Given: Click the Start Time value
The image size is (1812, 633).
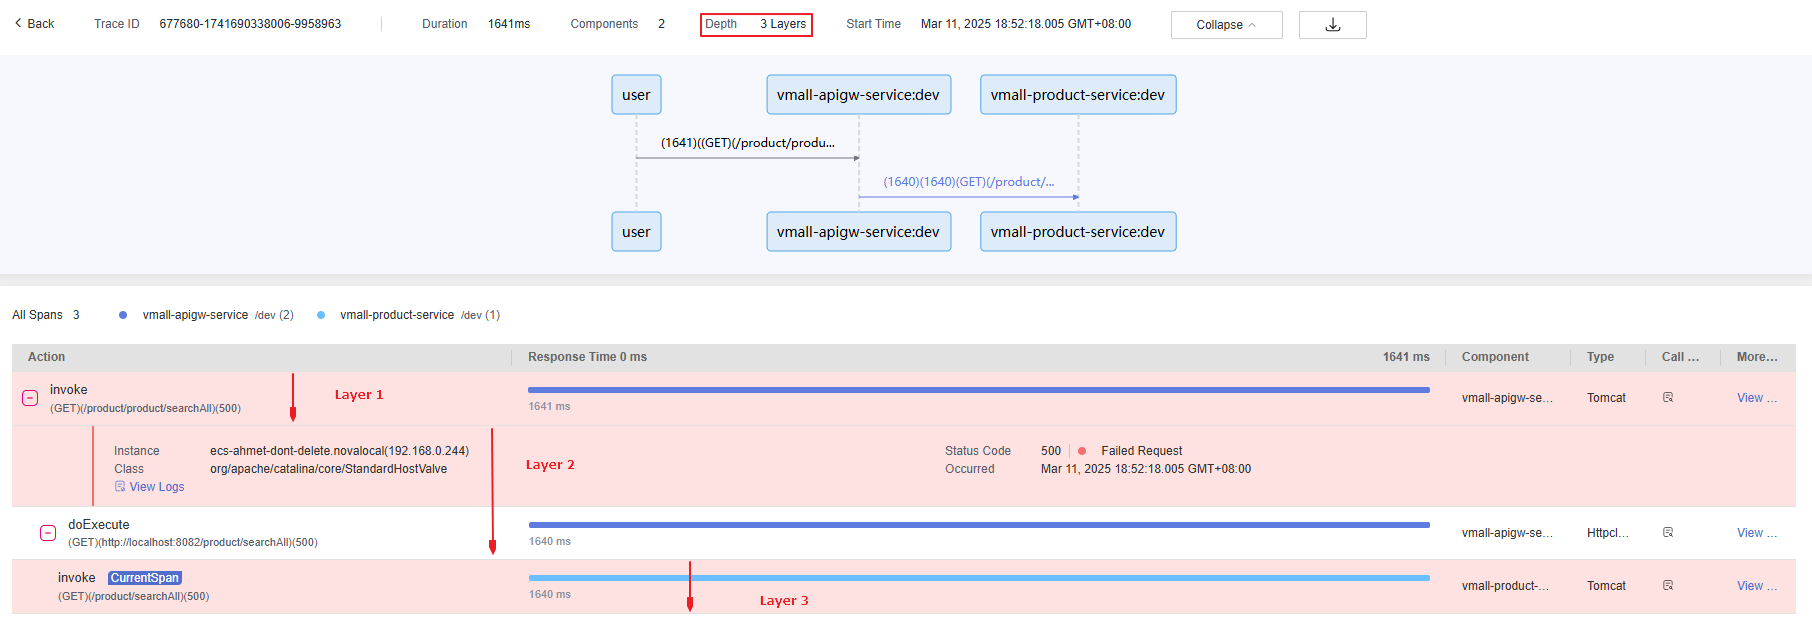Looking at the screenshot, I should point(1026,24).
